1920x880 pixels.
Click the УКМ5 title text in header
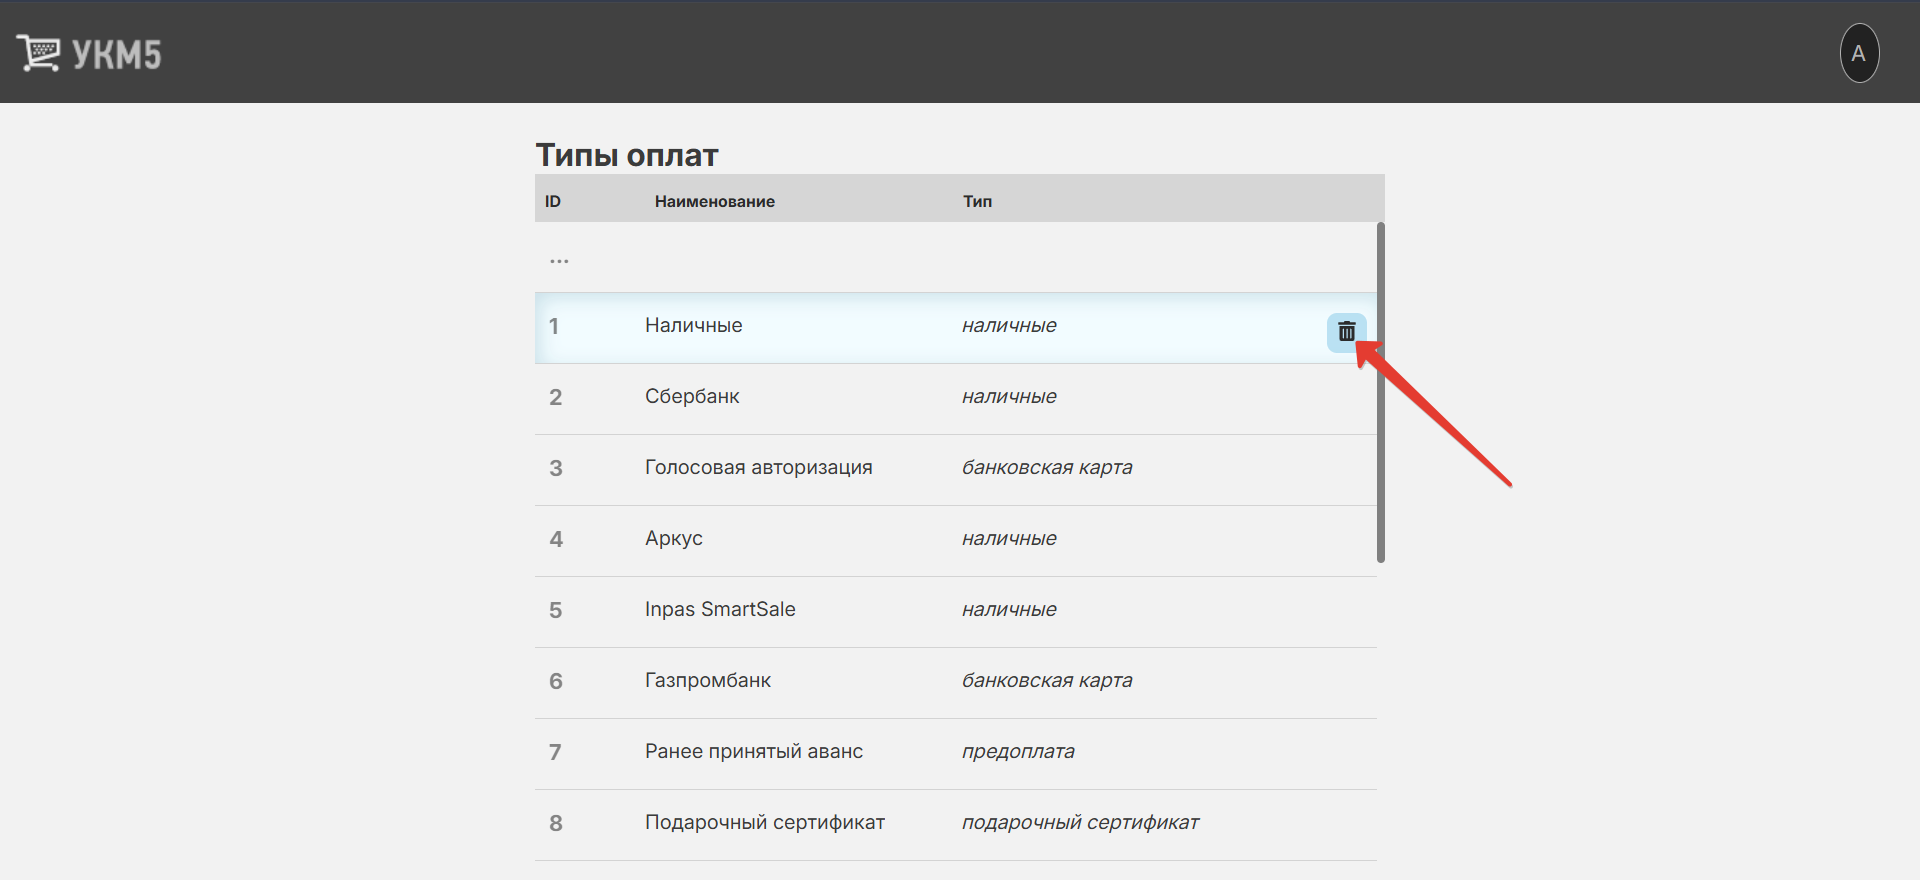coord(117,55)
